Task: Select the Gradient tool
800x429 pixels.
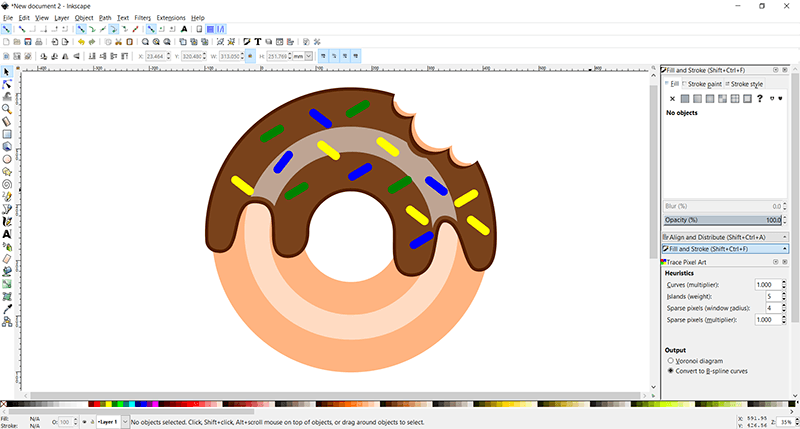Action: pos(7,284)
